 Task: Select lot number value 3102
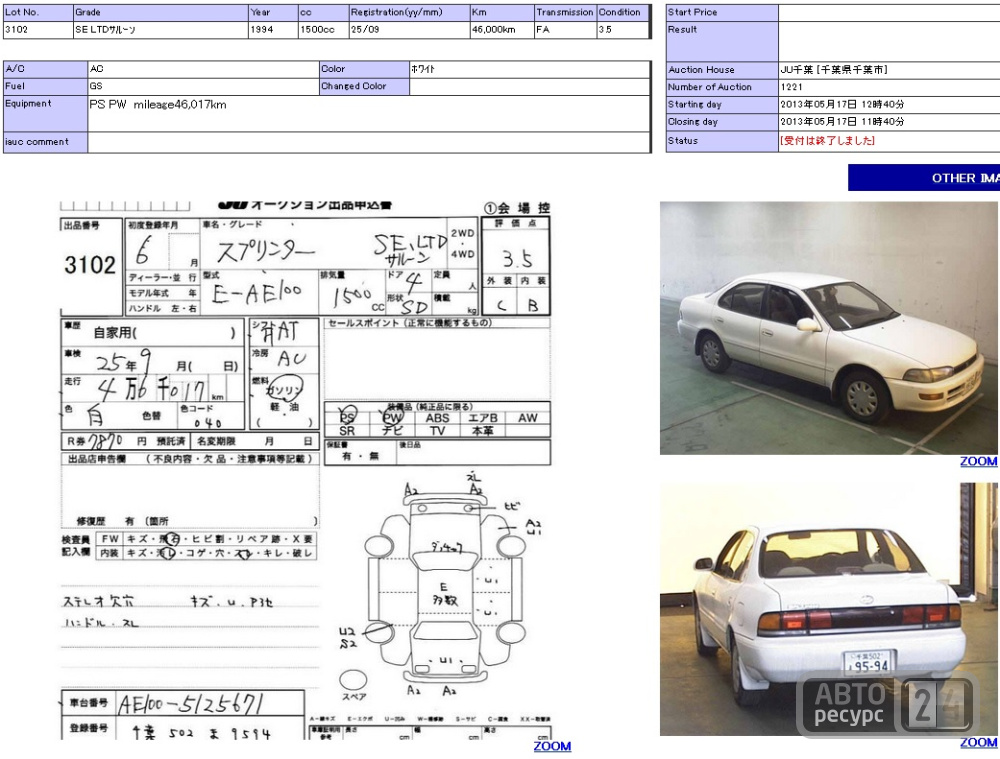click(17, 29)
